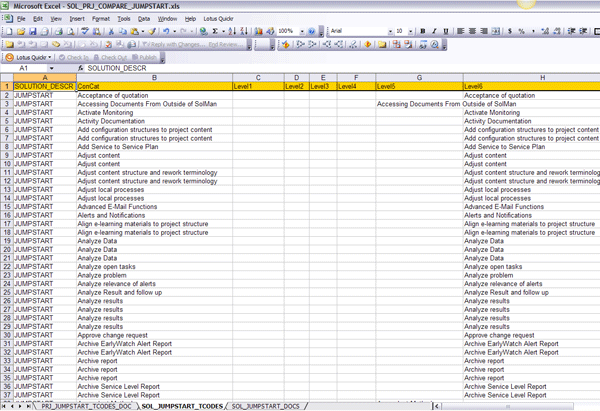
Task: Open the Data menu
Action: click(x=144, y=19)
